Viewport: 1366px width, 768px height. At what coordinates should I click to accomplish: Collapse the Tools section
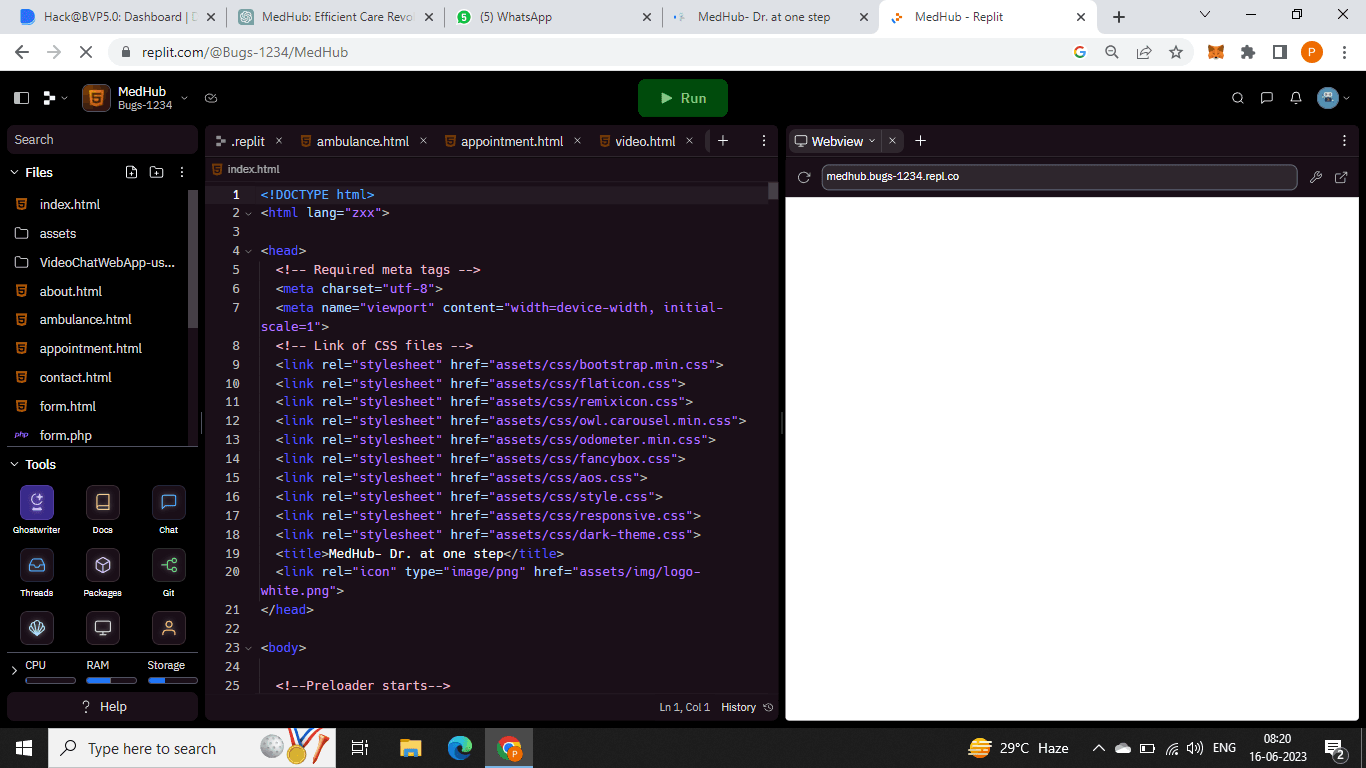pyautogui.click(x=15, y=464)
